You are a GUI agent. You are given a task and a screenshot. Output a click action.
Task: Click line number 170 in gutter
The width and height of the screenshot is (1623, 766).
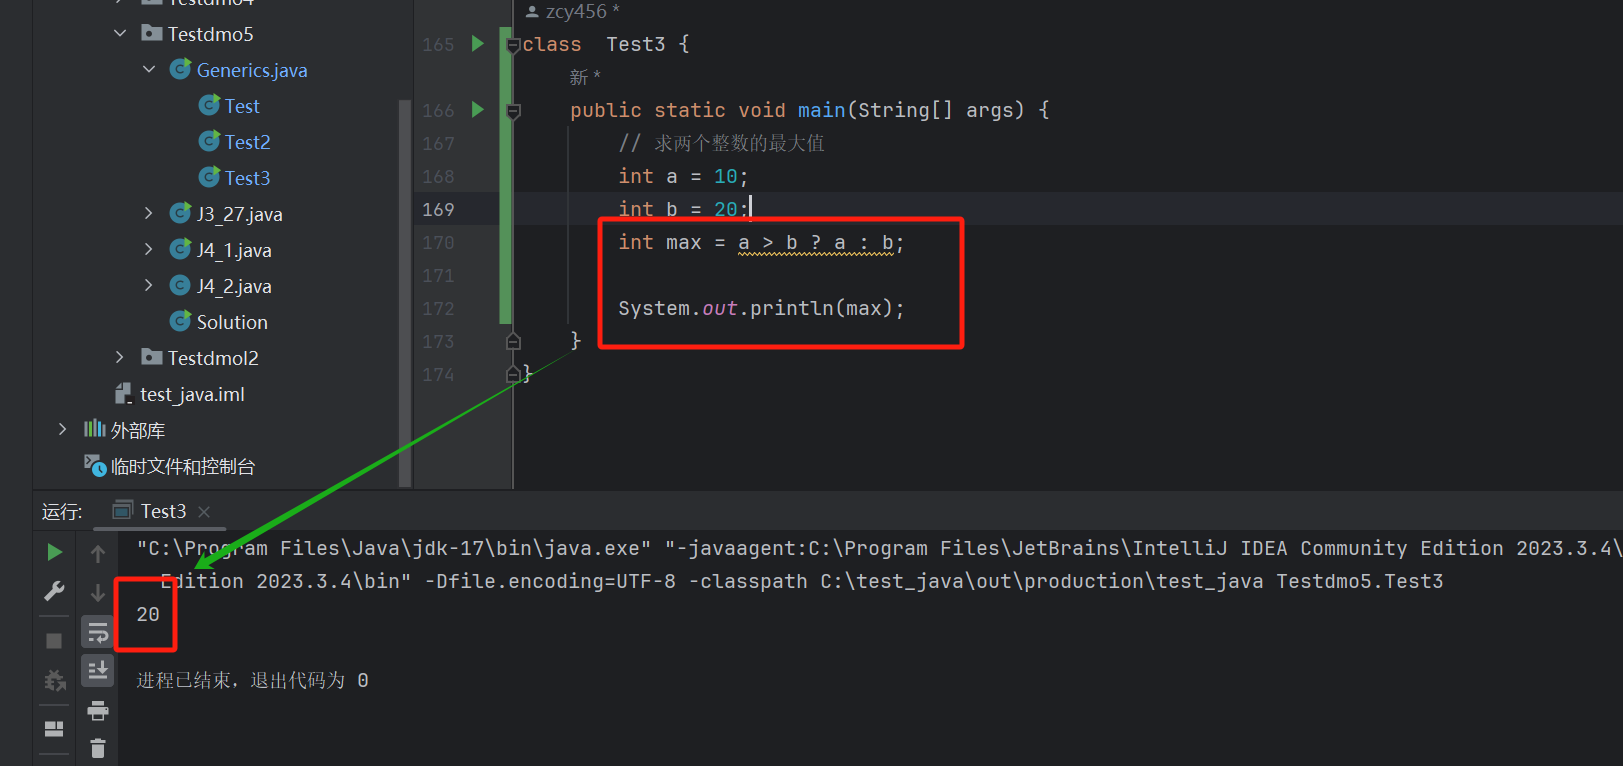(438, 242)
